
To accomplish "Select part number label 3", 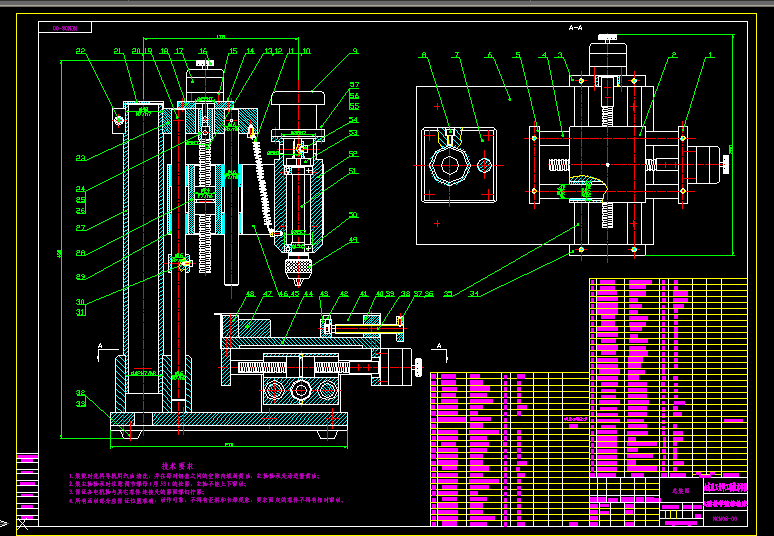I will [x=560, y=55].
